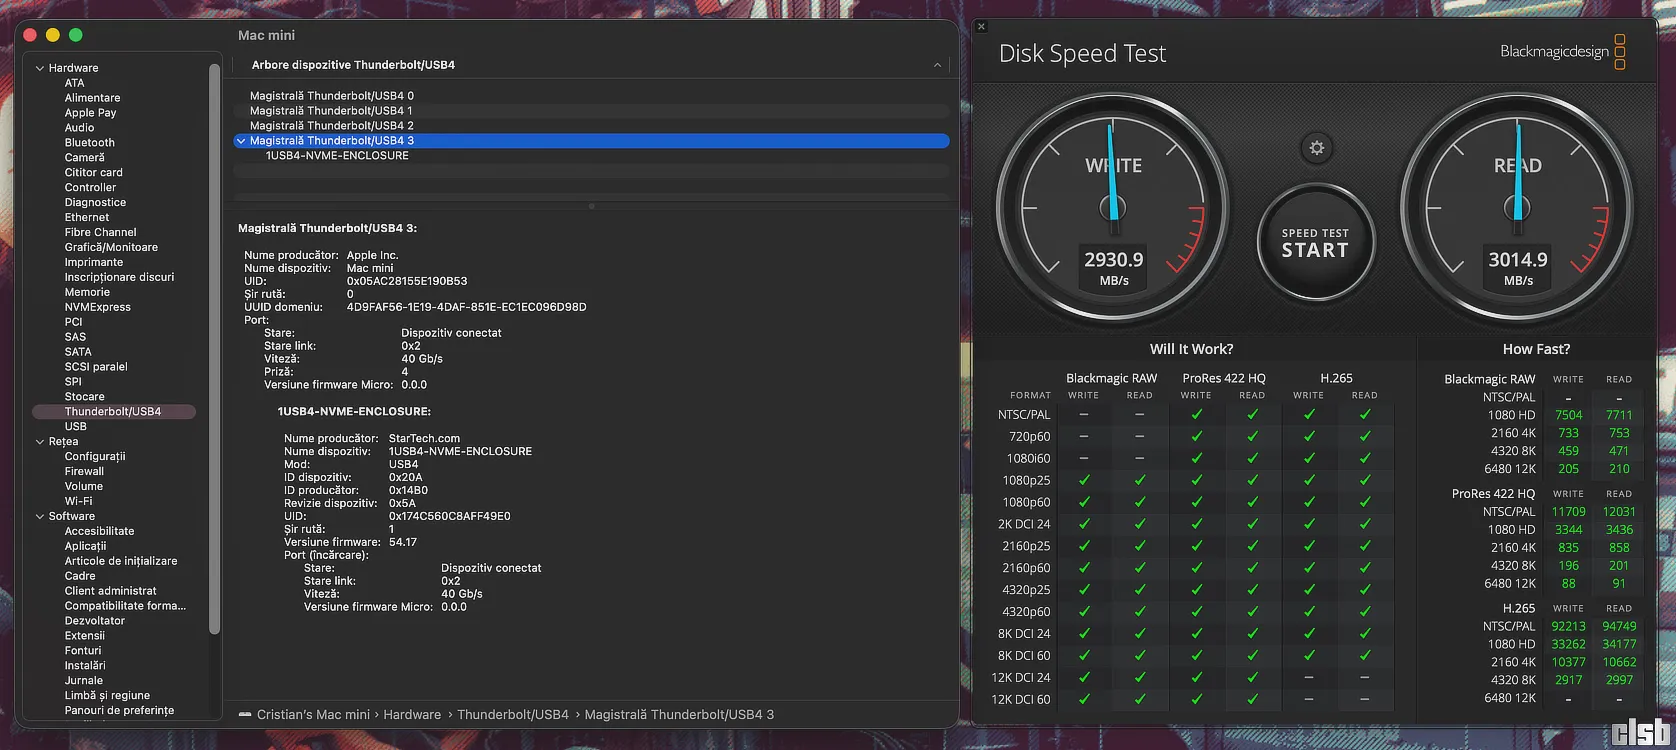The height and width of the screenshot is (750, 1676).
Task: Open NVMExpress in the sidebar
Action: click(97, 307)
